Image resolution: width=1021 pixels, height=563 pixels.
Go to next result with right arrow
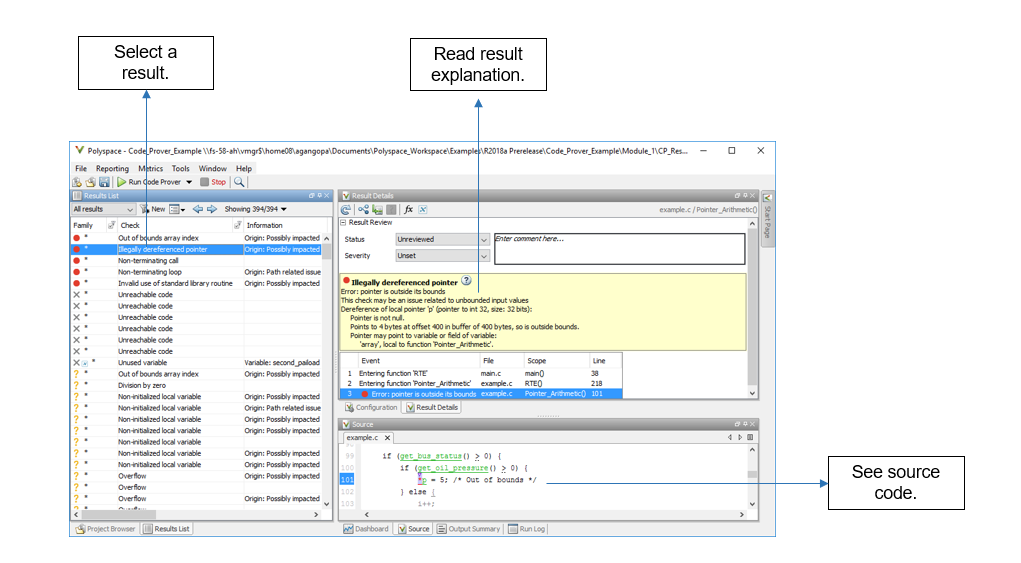[x=211, y=210]
